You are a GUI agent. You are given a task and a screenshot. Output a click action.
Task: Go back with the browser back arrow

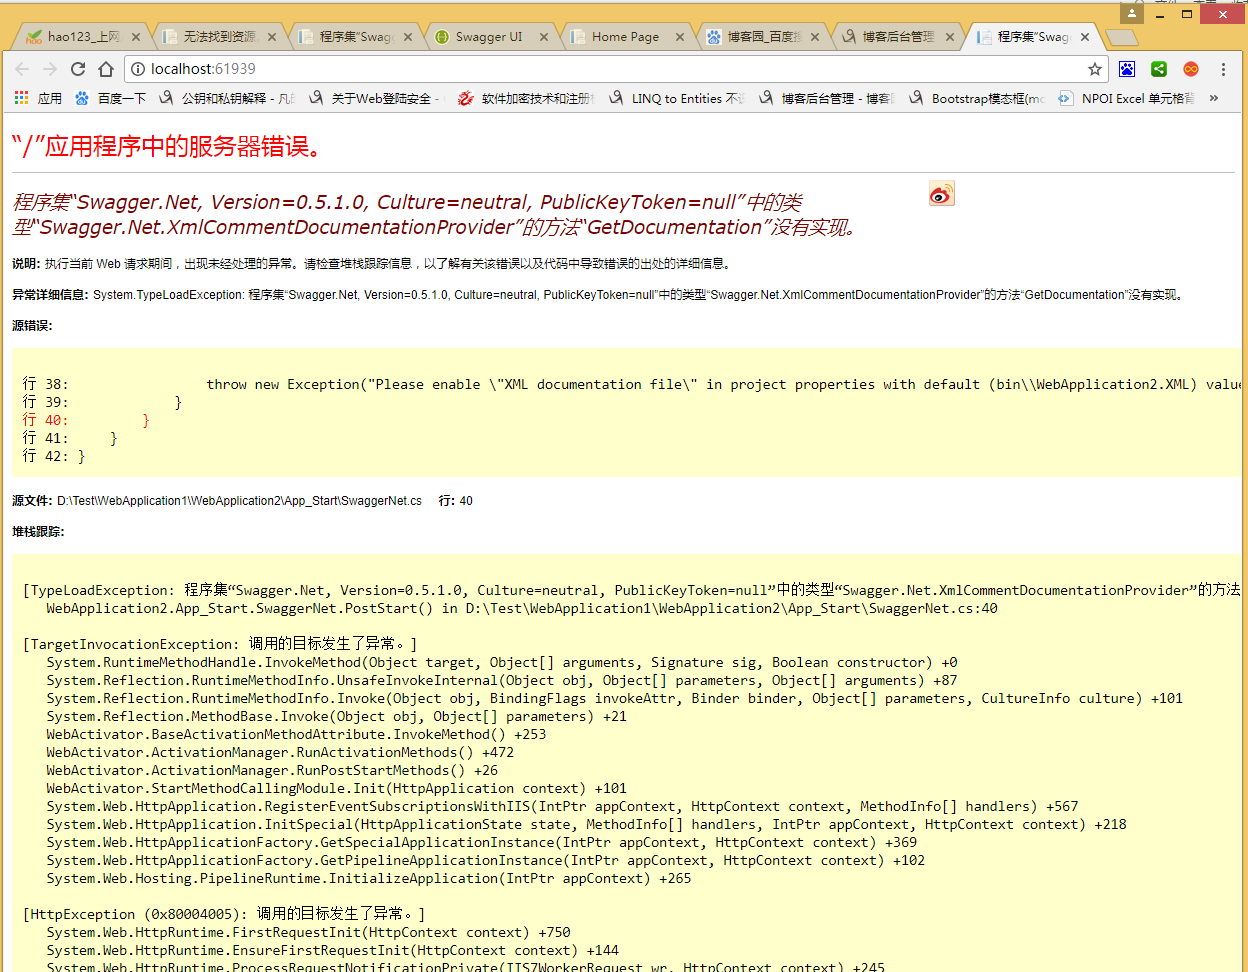22,69
